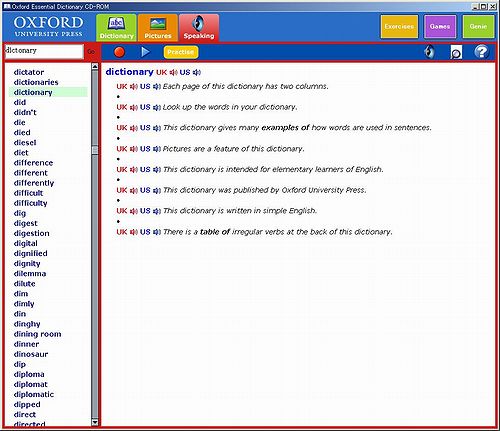Play UK audio for 'published by Oxford University Press'
Screen dimensions: 500x431
(134, 190)
